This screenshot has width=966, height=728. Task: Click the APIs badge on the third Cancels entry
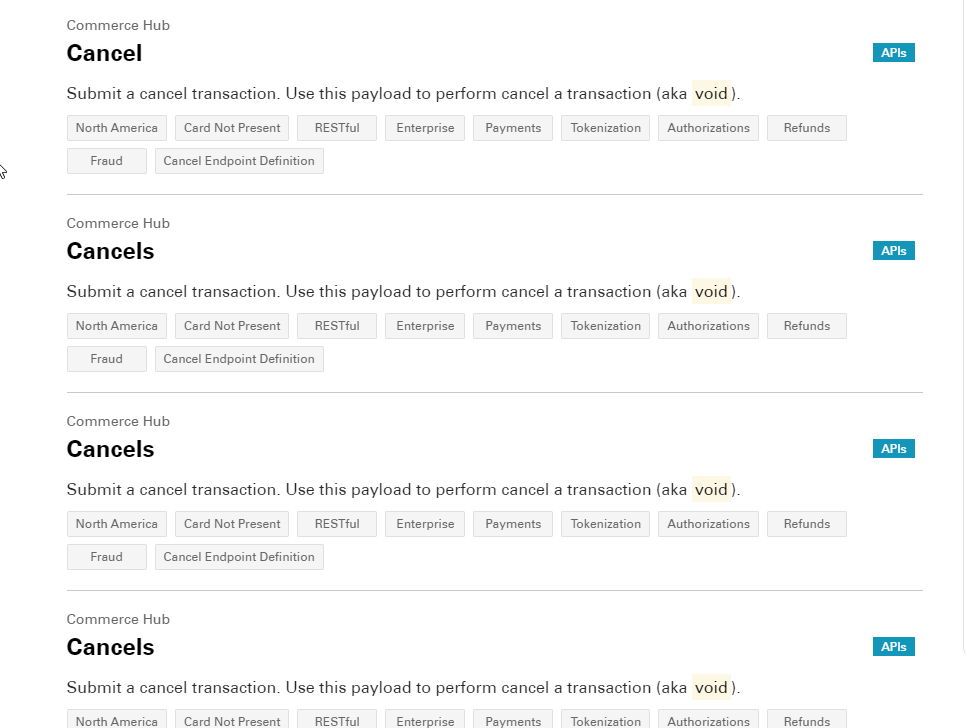point(893,448)
